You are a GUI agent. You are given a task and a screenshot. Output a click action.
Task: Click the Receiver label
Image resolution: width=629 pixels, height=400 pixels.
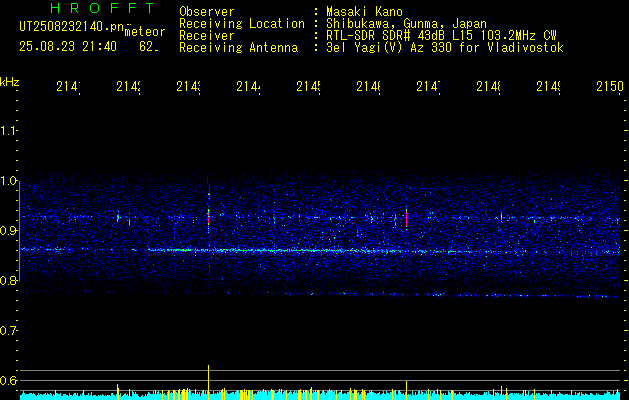(x=207, y=36)
